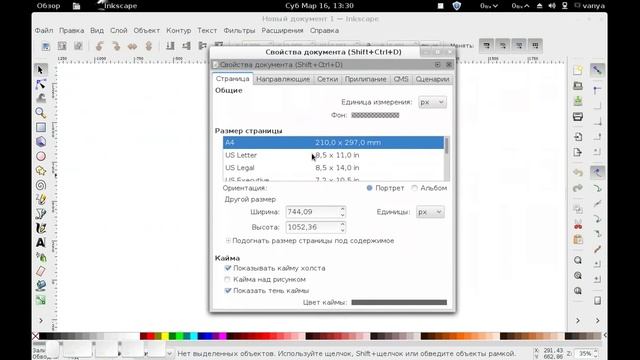Switch to Прилипание tab

365,79
